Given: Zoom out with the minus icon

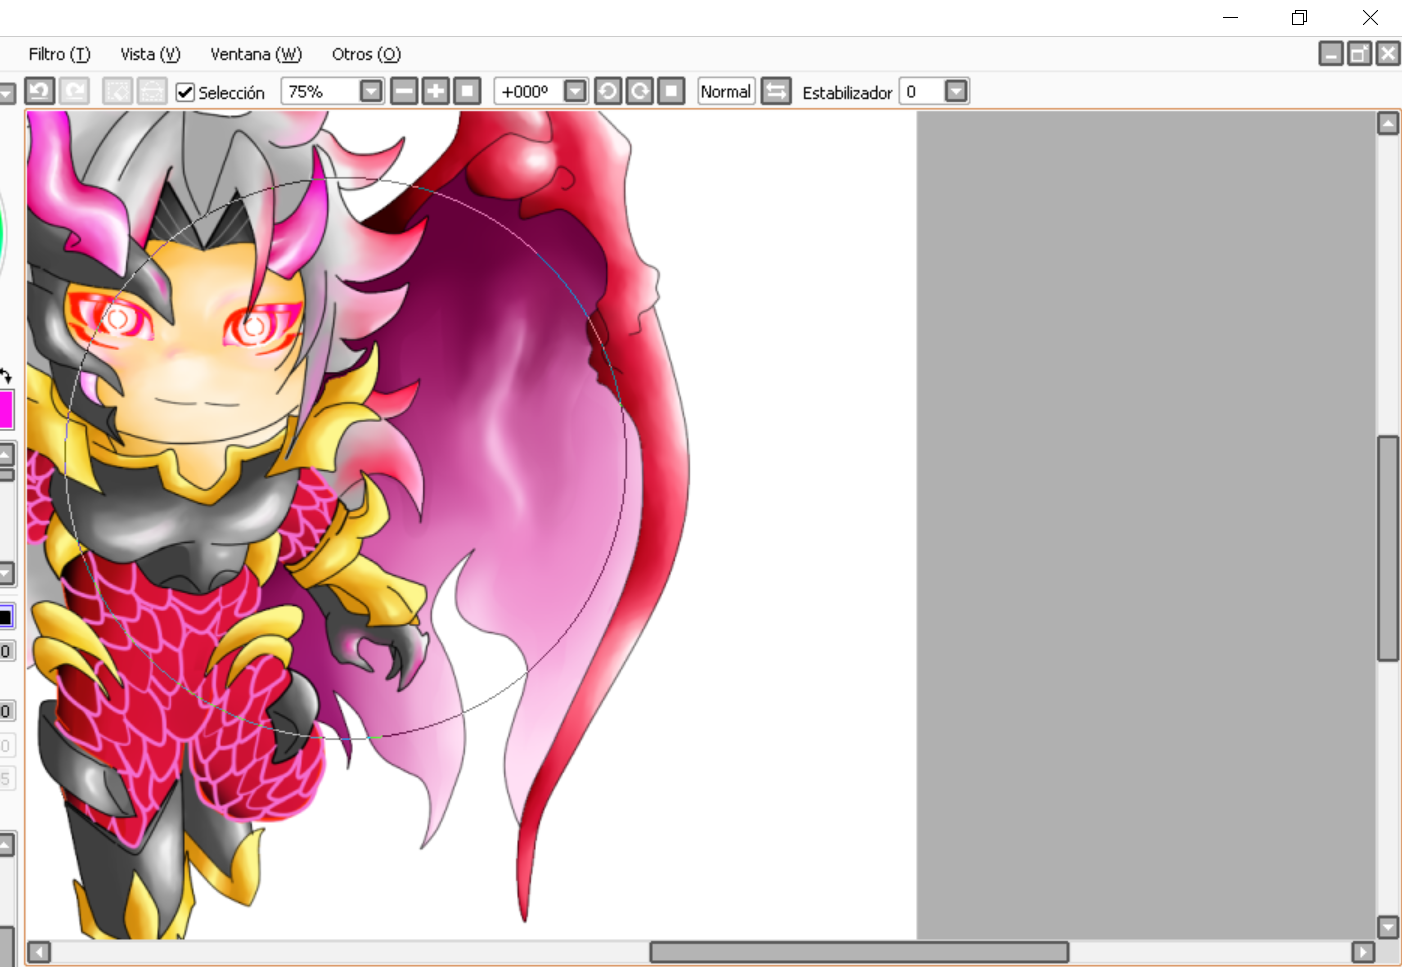Looking at the screenshot, I should point(404,91).
